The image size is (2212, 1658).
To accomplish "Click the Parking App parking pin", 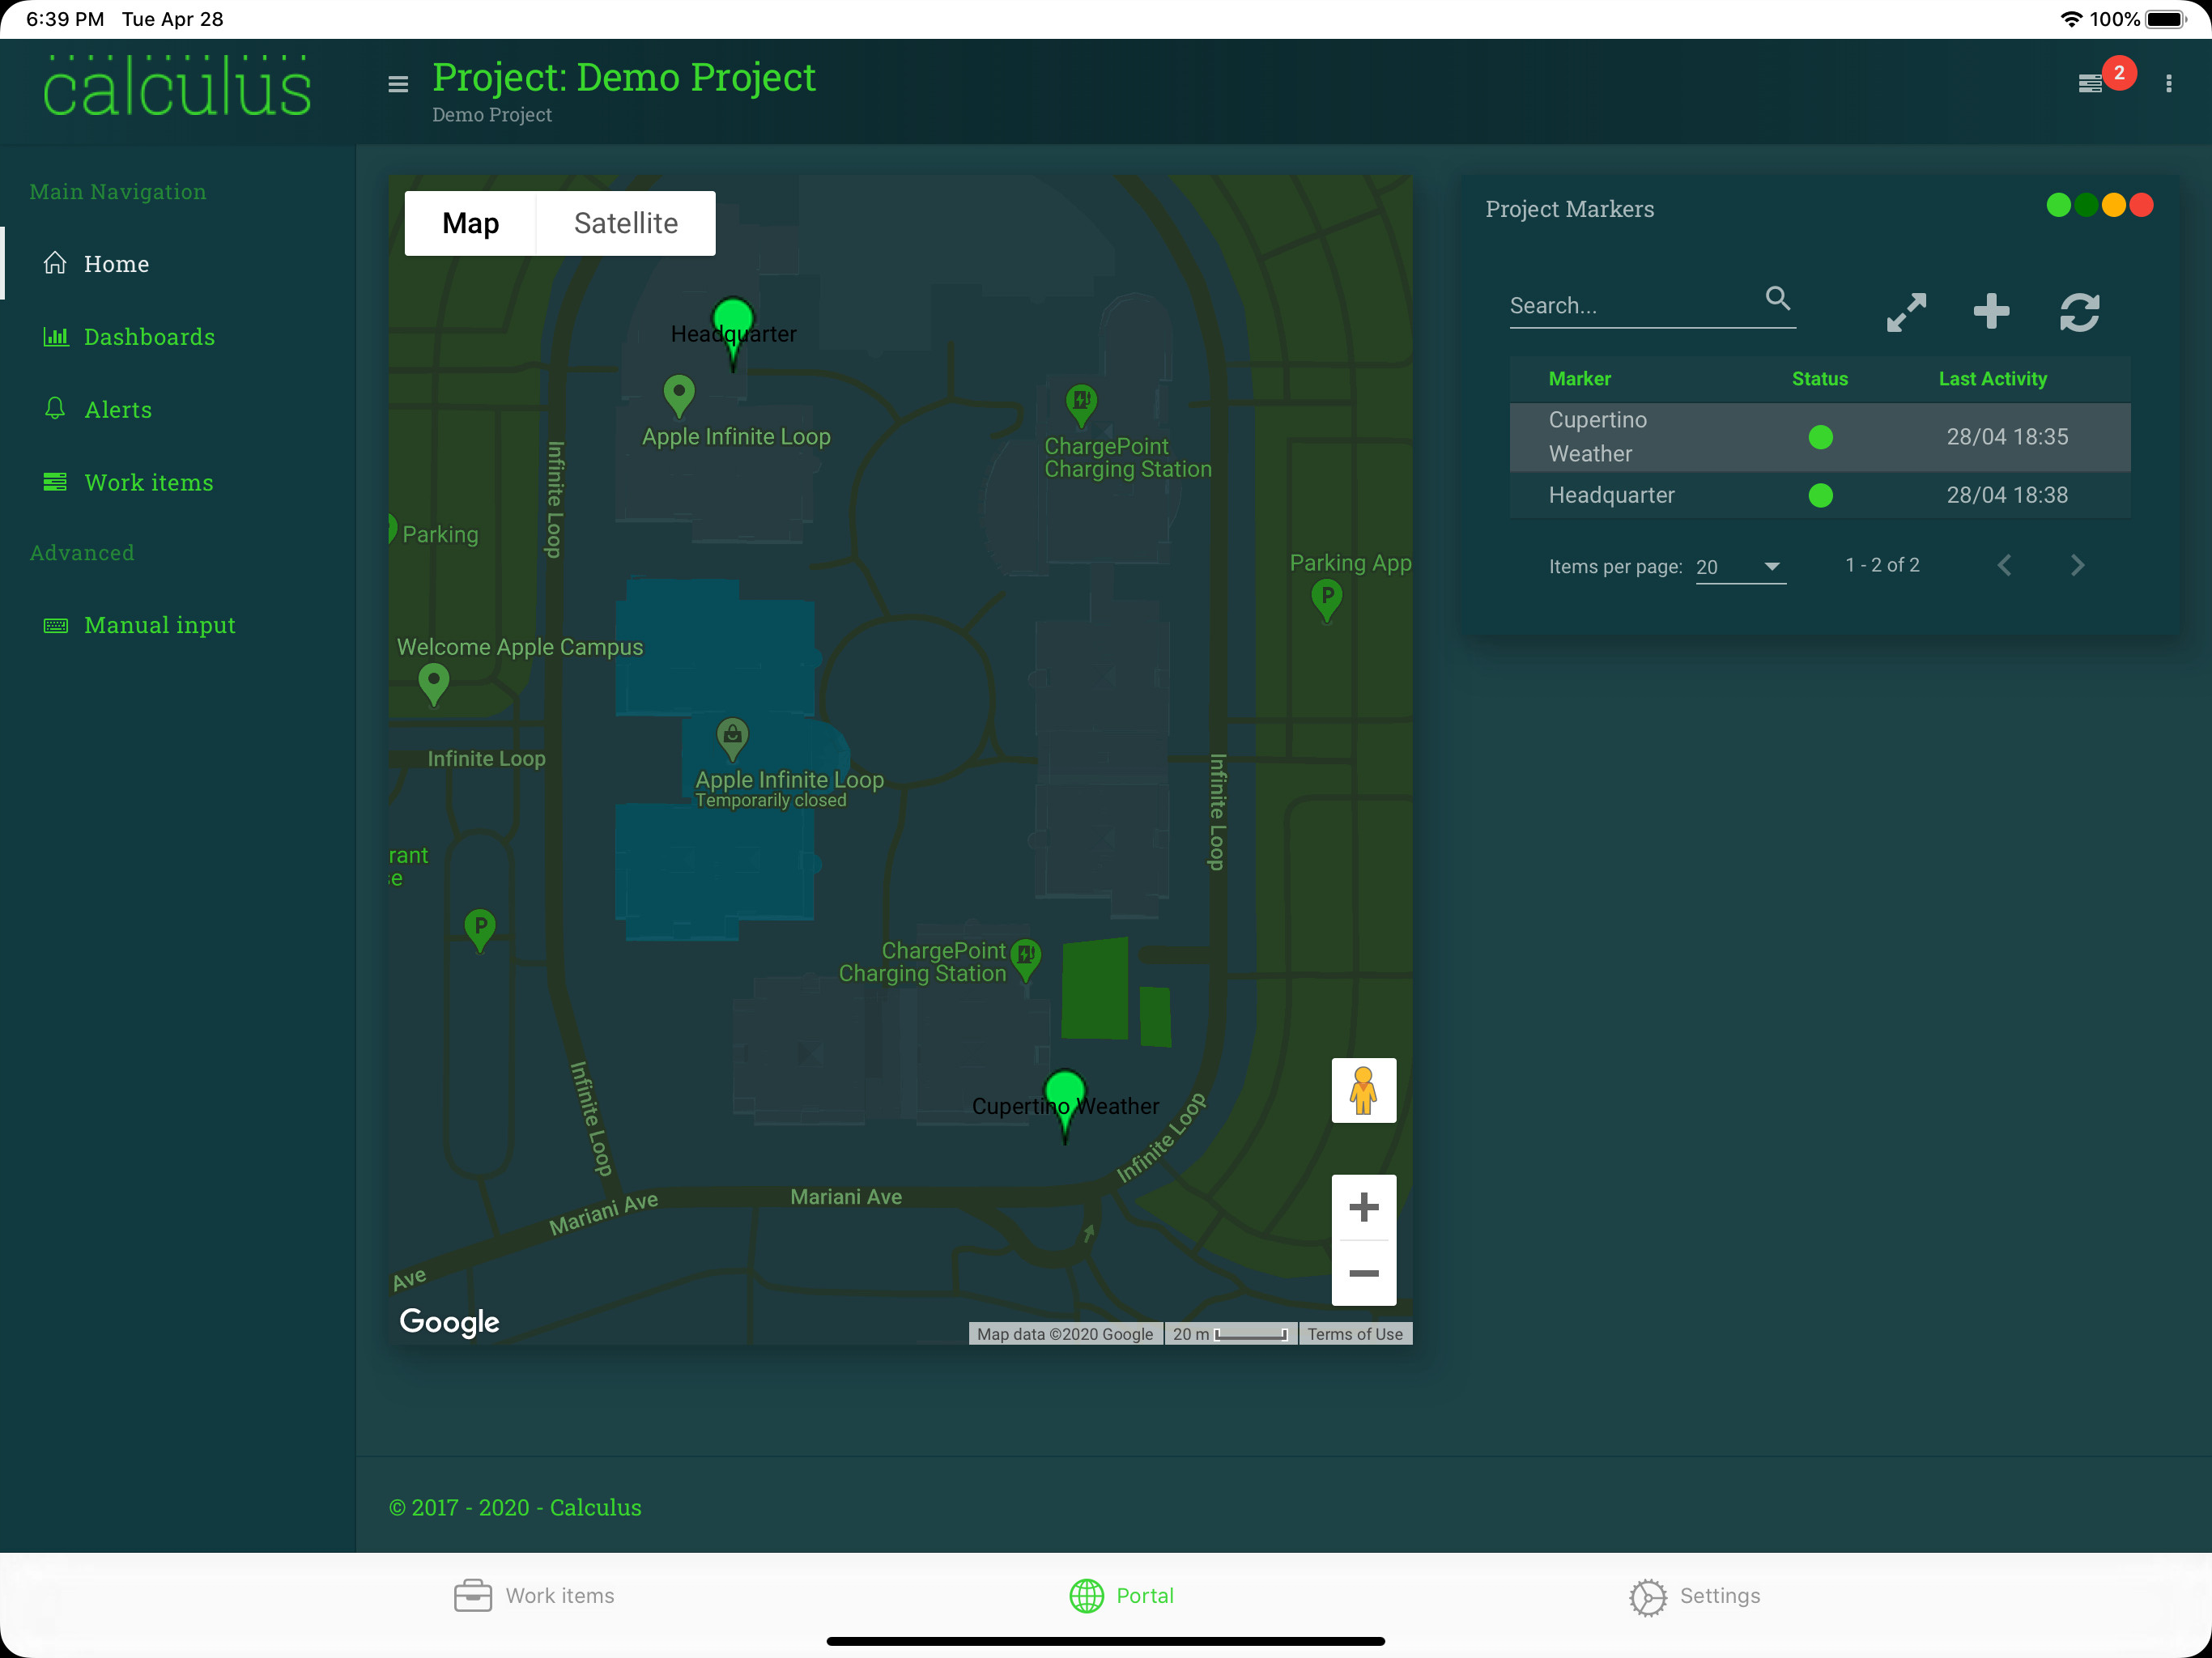I will [1326, 600].
